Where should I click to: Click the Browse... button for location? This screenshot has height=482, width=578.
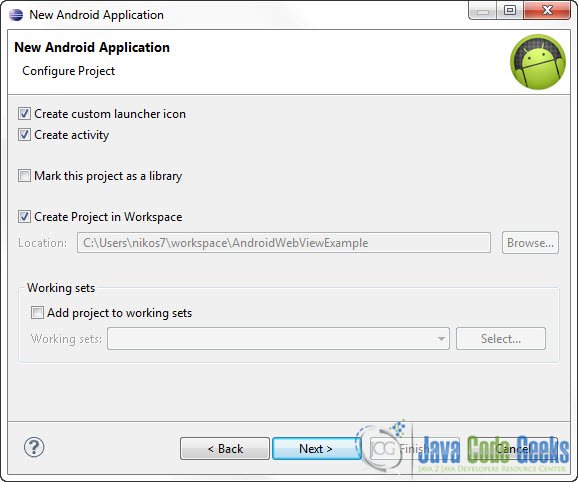(x=530, y=243)
